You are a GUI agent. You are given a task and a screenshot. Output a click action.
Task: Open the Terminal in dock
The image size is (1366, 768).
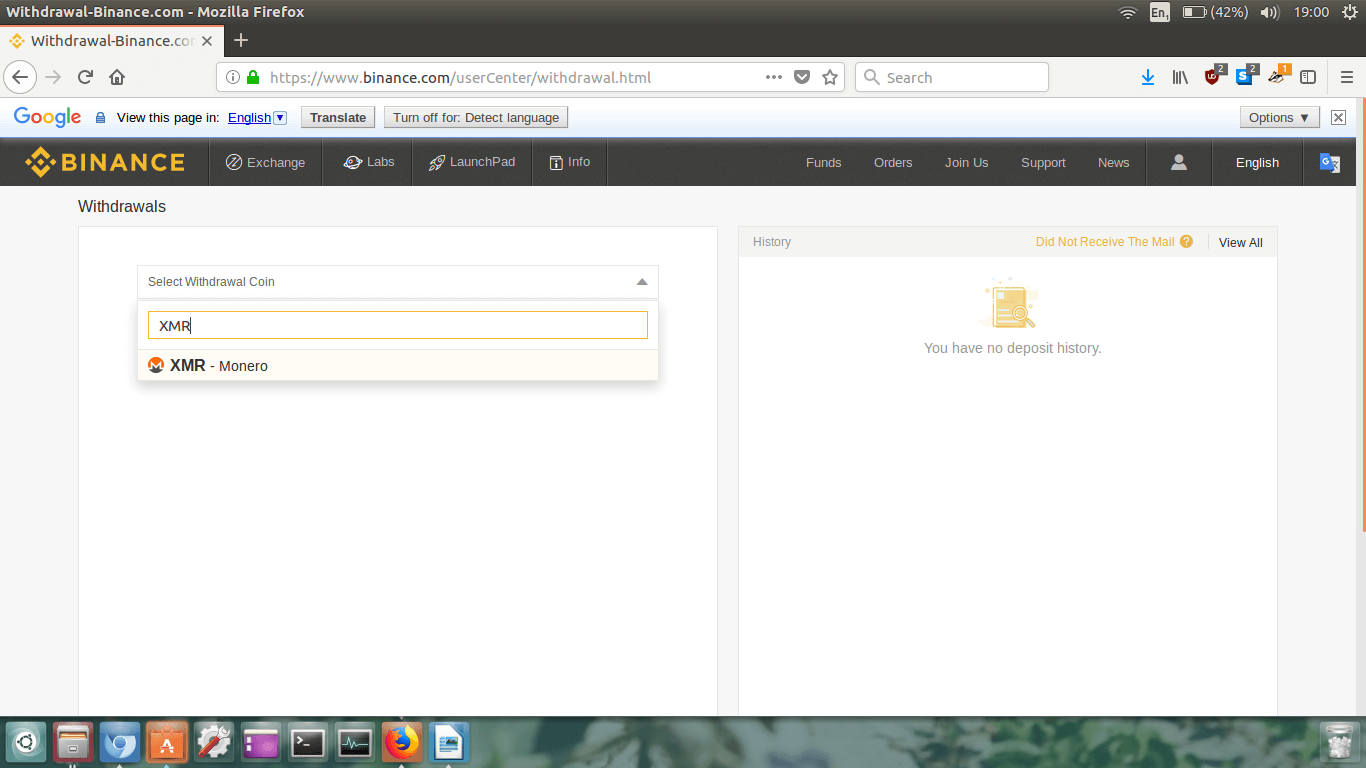tap(308, 743)
